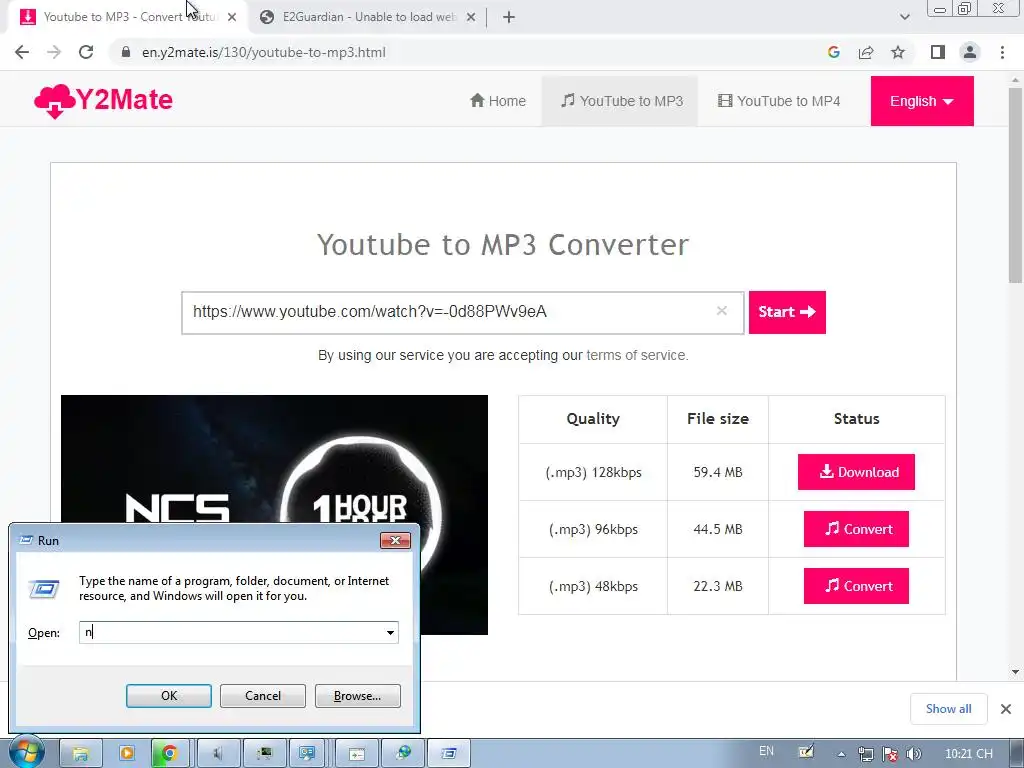The image size is (1024, 768).
Task: Open tab search chevron in Chrome
Action: pyautogui.click(x=904, y=17)
